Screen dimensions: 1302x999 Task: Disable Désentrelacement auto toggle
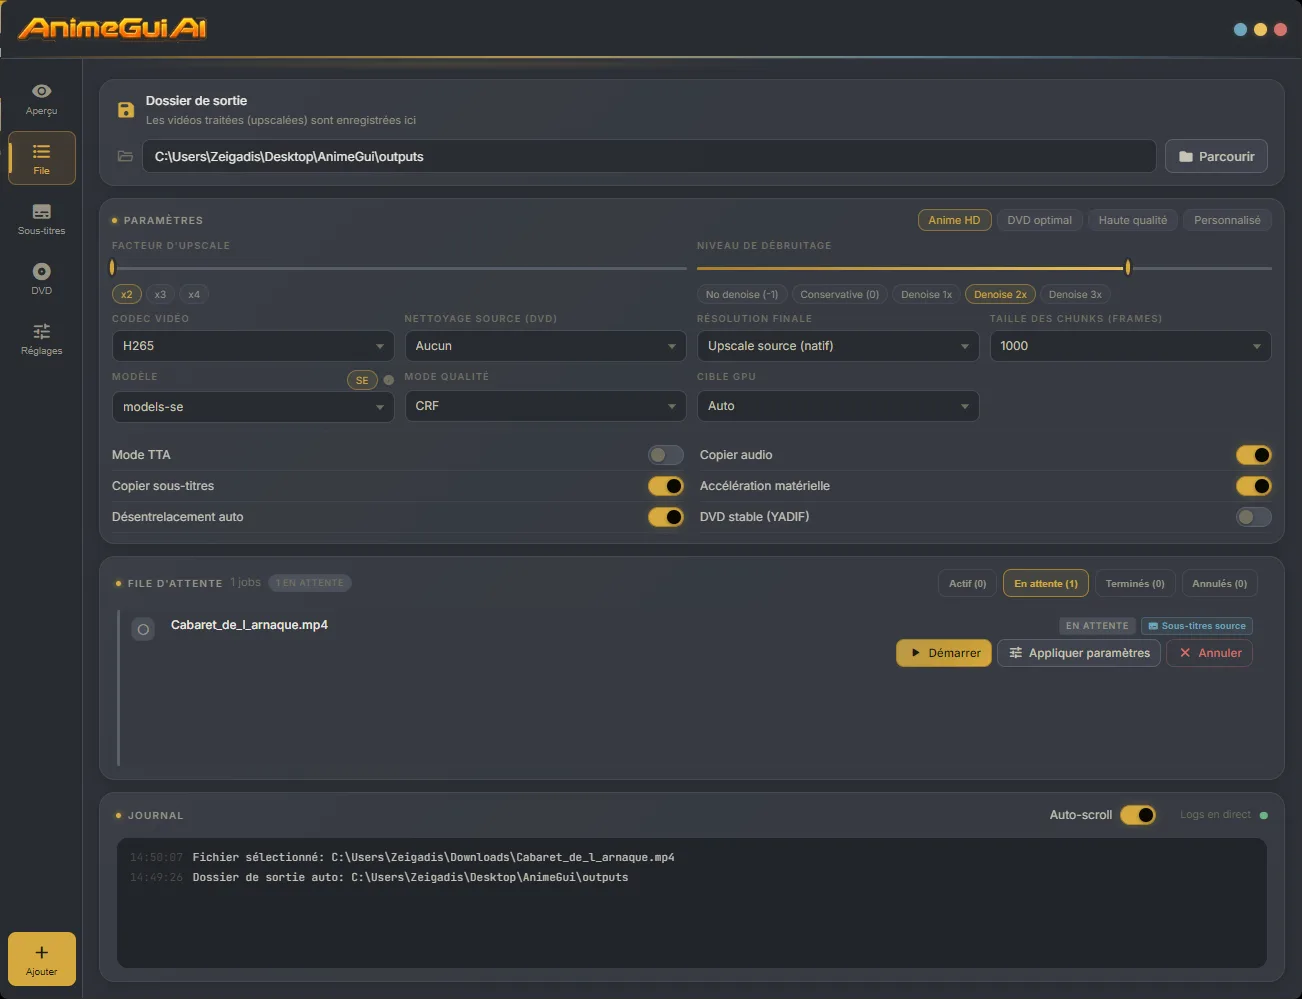pos(665,517)
